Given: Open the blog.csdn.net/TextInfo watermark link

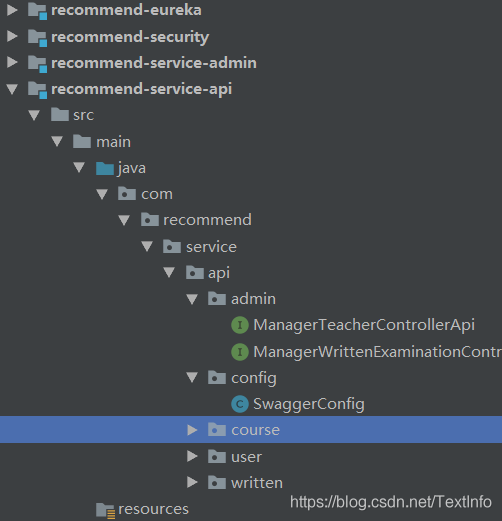Looking at the screenshot, I should [x=391, y=502].
